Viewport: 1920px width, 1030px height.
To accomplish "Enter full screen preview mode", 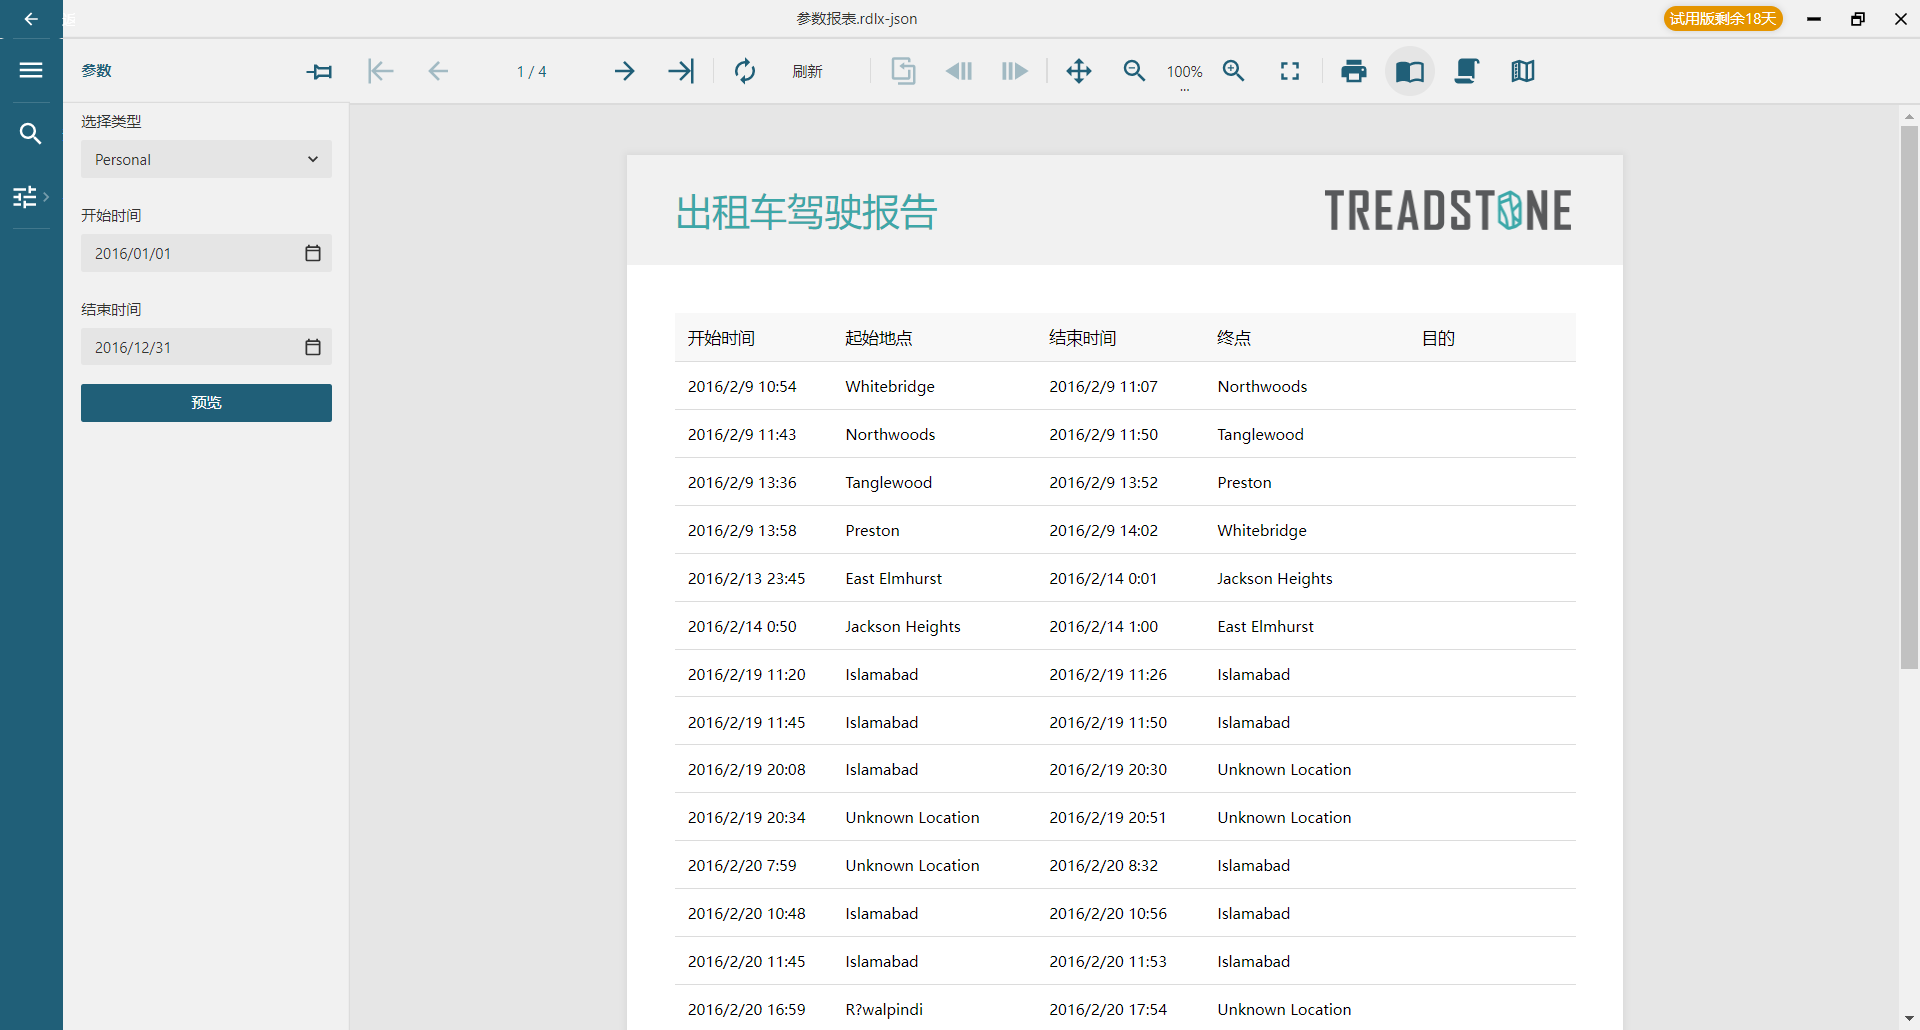I will pyautogui.click(x=1290, y=71).
